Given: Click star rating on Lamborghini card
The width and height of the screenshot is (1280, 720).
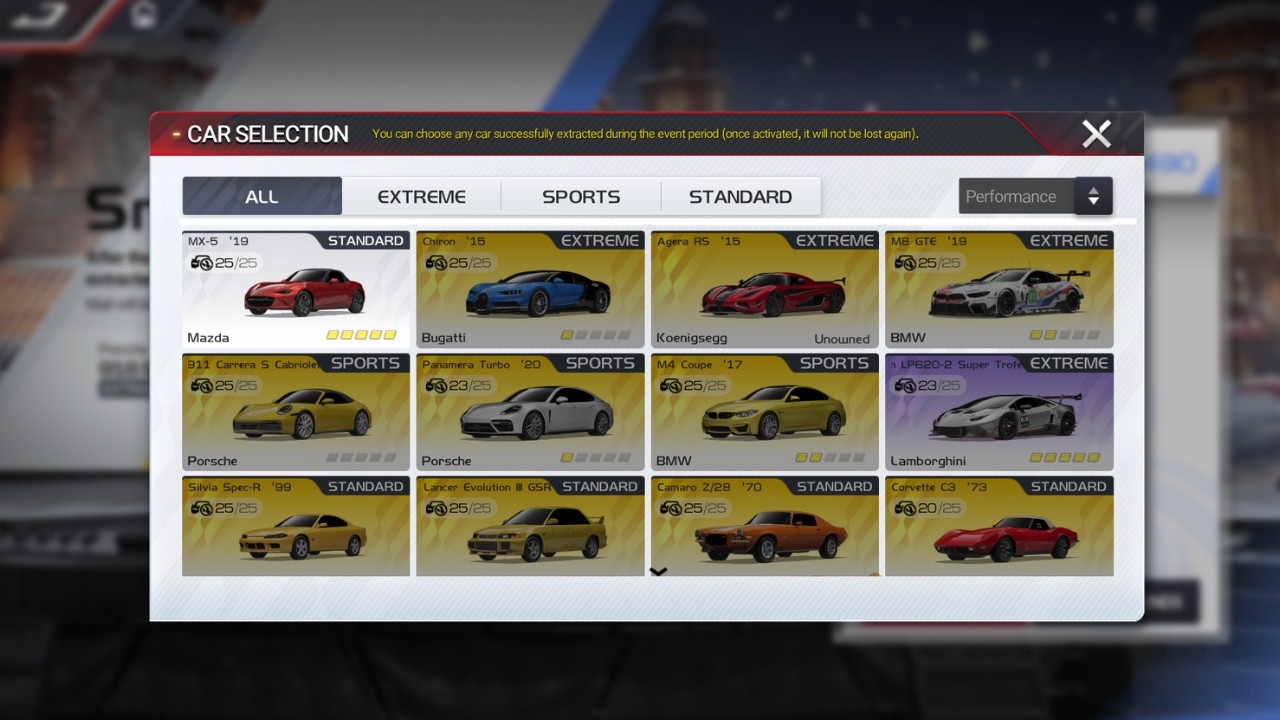Looking at the screenshot, I should click(1065, 458).
